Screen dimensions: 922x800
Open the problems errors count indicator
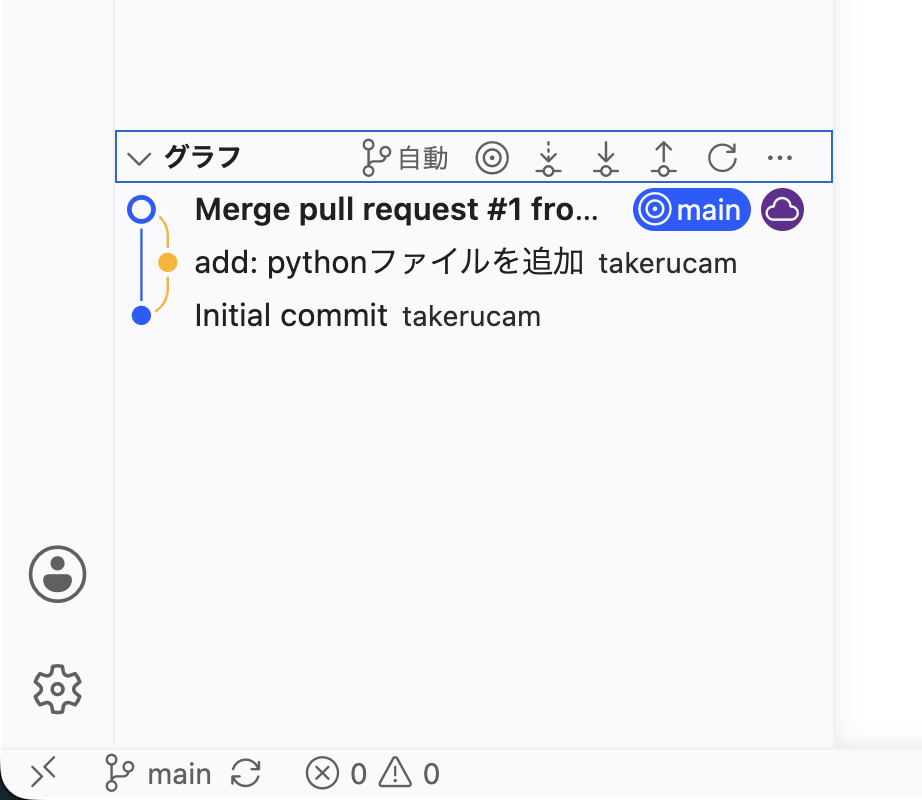coord(336,774)
